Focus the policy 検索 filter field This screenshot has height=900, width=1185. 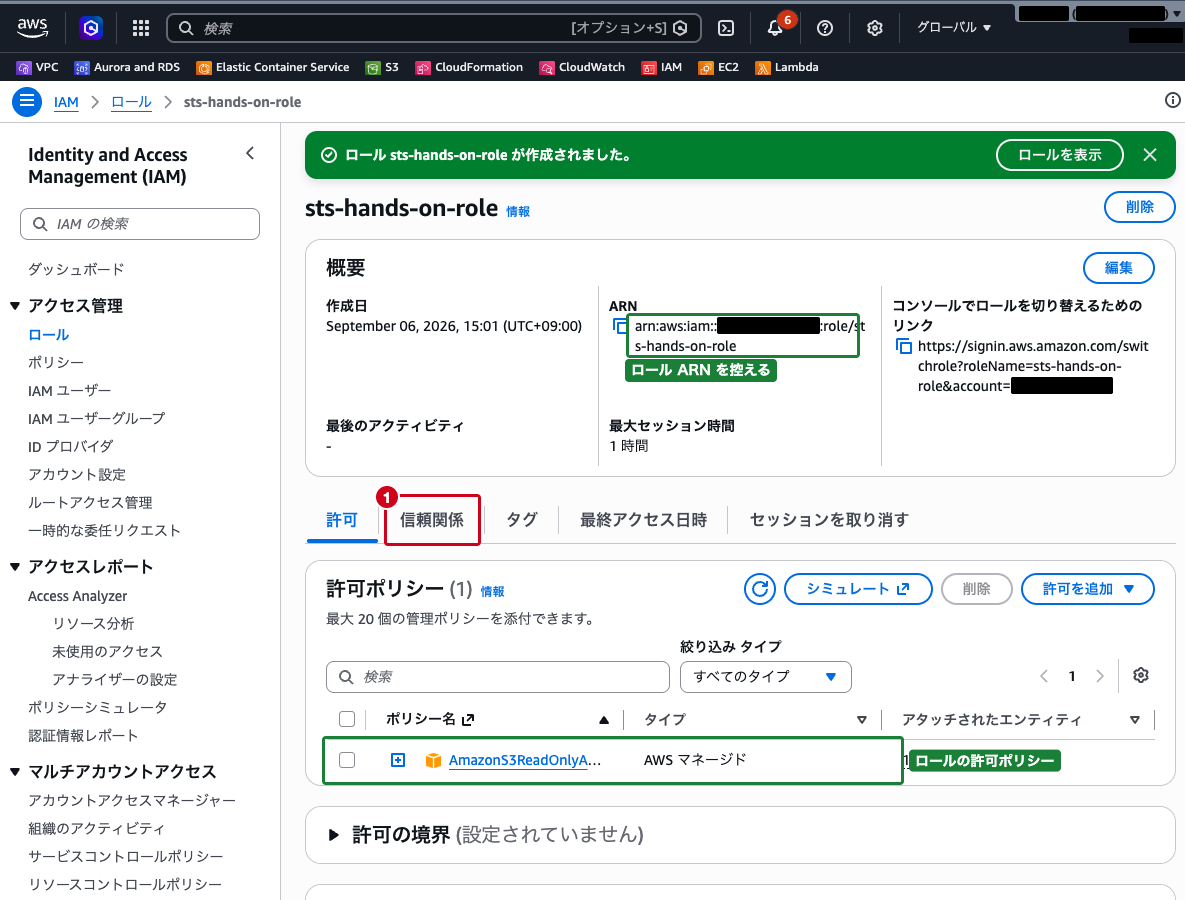[x=497, y=676]
